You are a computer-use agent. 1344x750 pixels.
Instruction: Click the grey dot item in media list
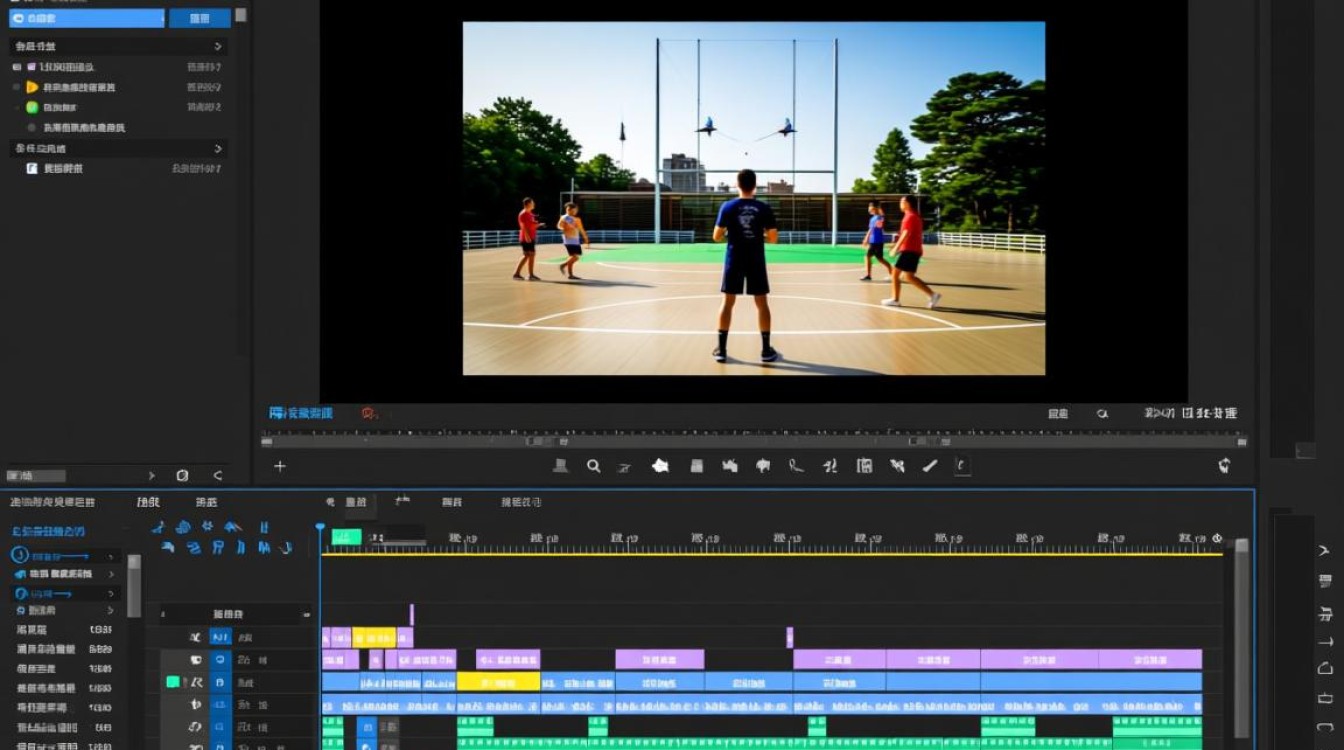[x=32, y=128]
